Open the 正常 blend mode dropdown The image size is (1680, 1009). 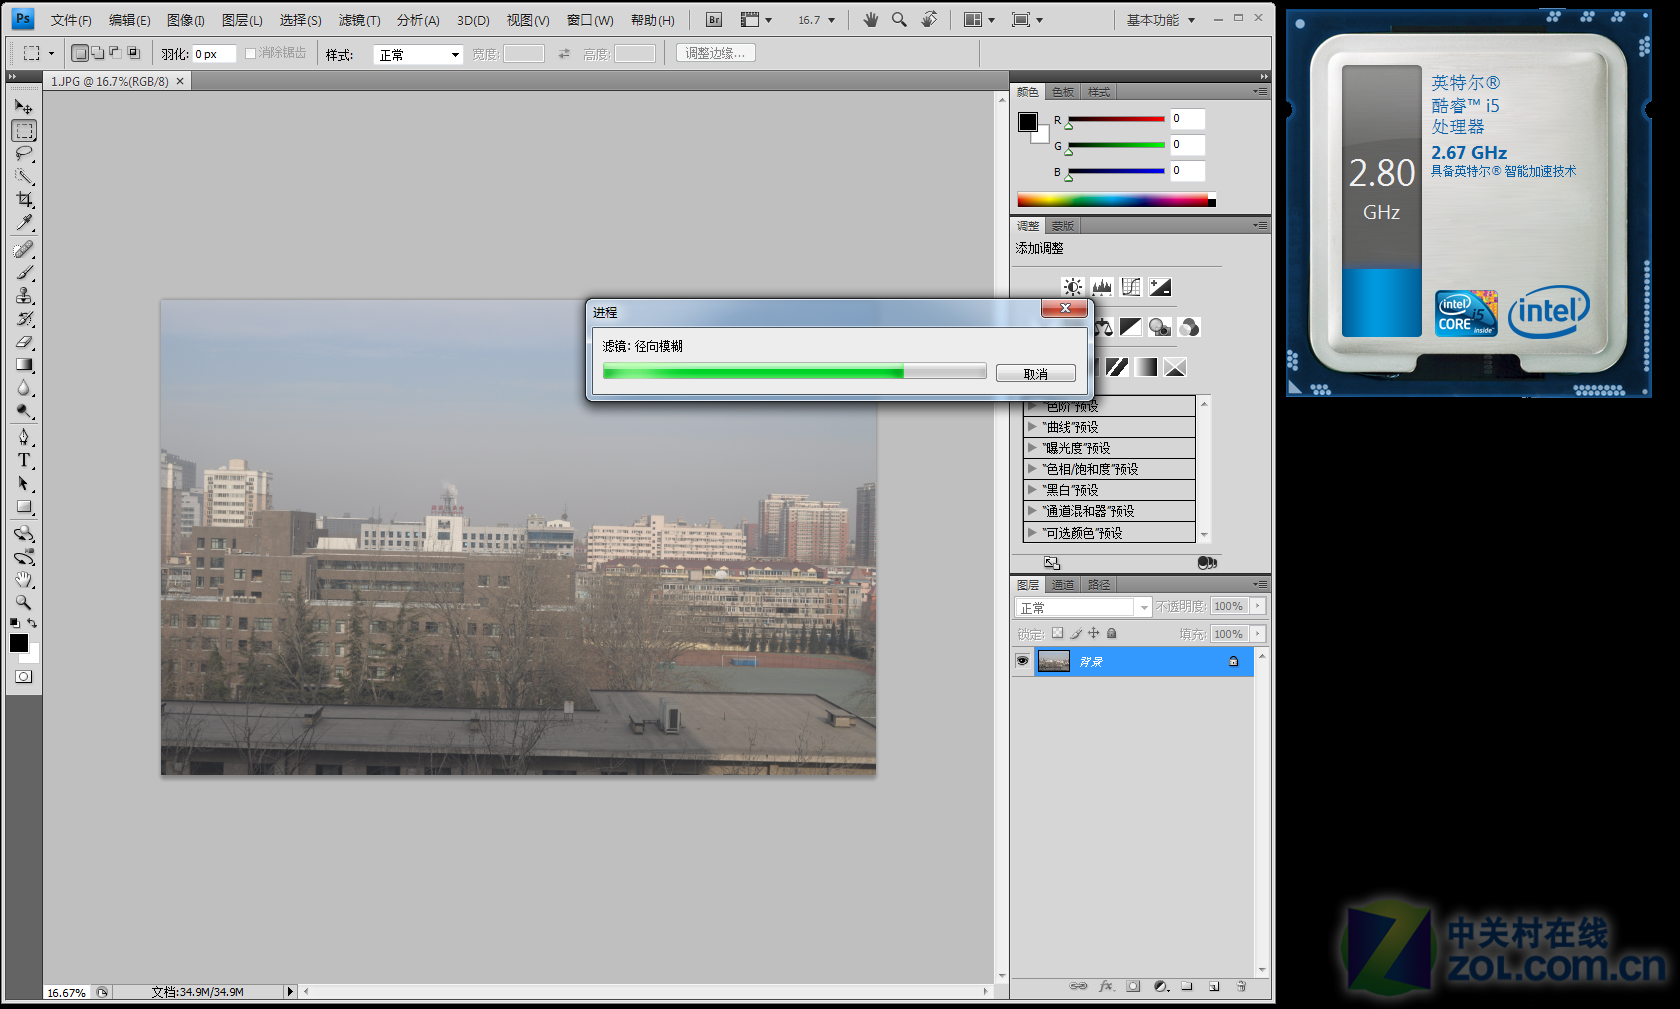click(x=1084, y=607)
